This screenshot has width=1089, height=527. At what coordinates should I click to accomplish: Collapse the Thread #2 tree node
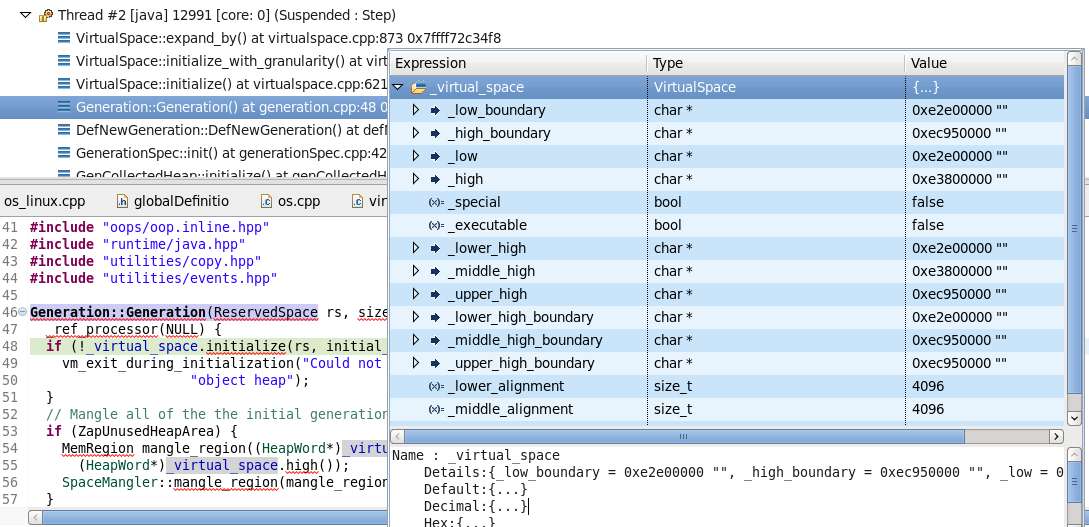click(x=26, y=15)
